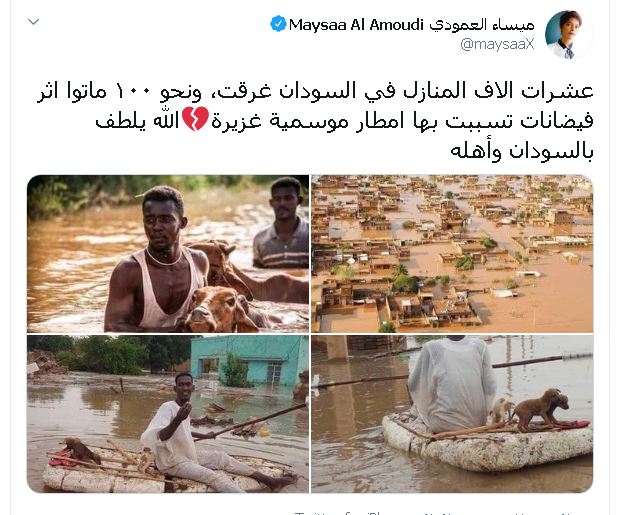618x515 pixels.
Task: Open the photo of puppies on foam raft
Action: (452, 414)
